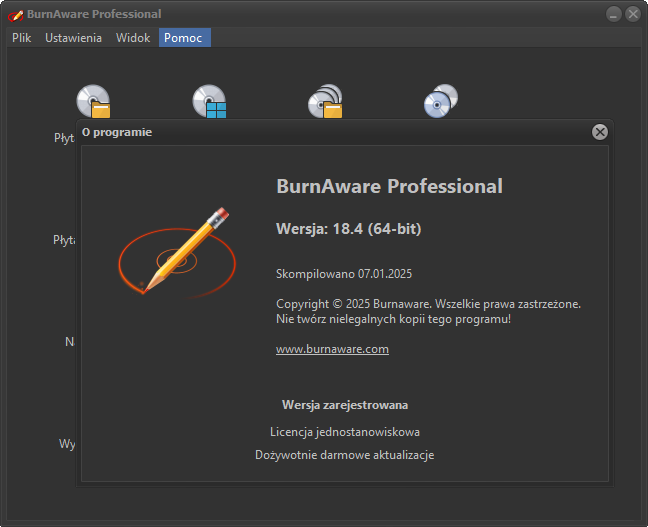Click the Wersja zarejestrowana text
The width and height of the screenshot is (648, 527).
345,405
